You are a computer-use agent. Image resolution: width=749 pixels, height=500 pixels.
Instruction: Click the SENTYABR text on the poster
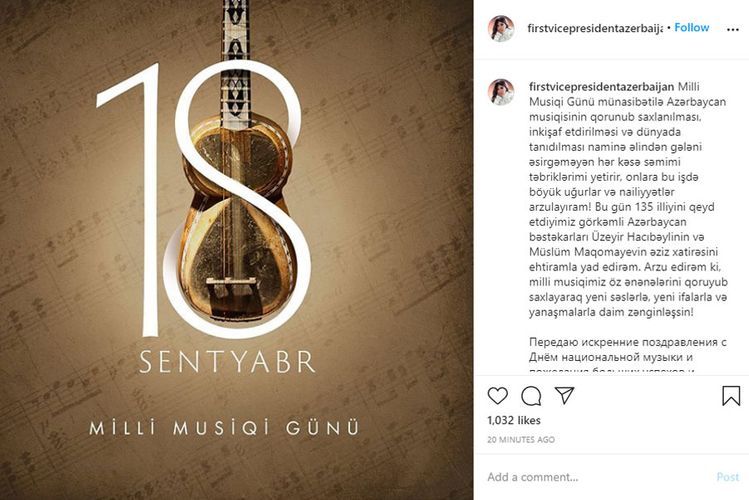pos(227,362)
